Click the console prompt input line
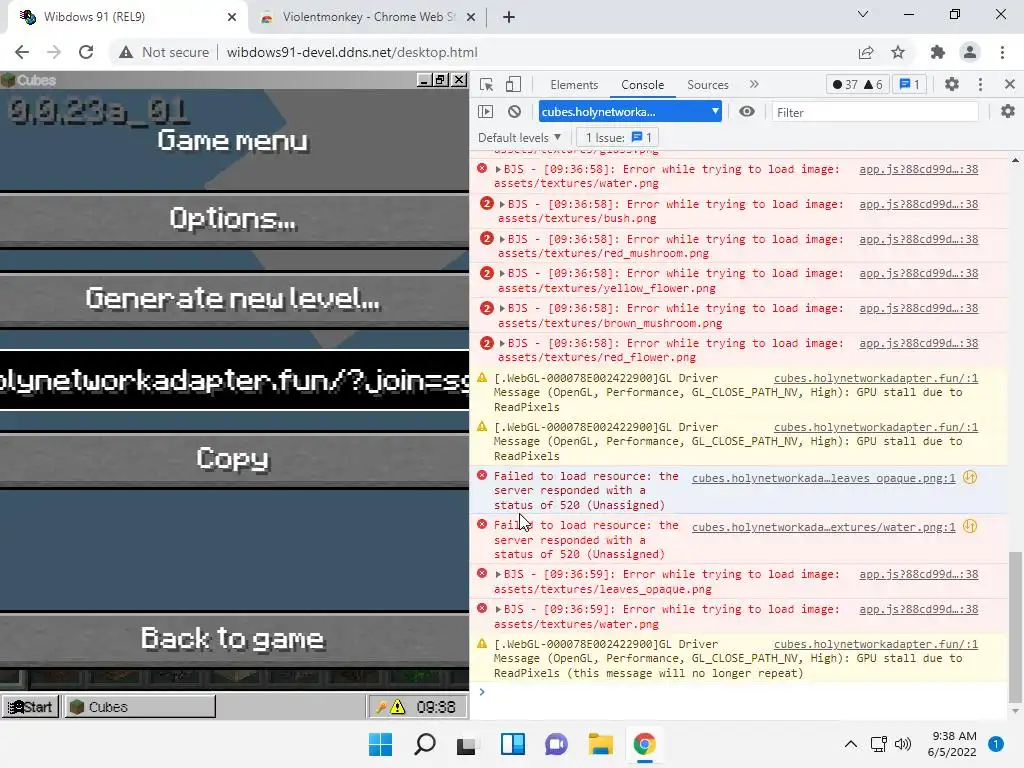 pyautogui.click(x=738, y=692)
